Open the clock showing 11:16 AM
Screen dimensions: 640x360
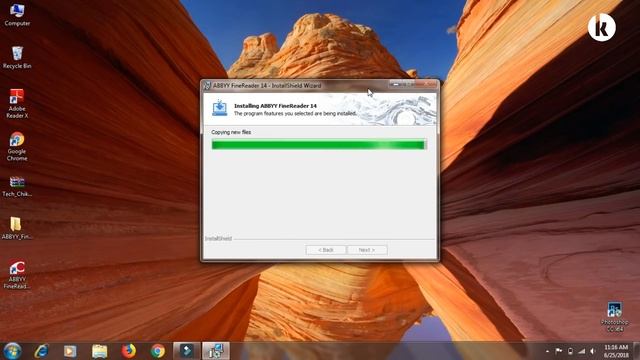[x=616, y=351]
